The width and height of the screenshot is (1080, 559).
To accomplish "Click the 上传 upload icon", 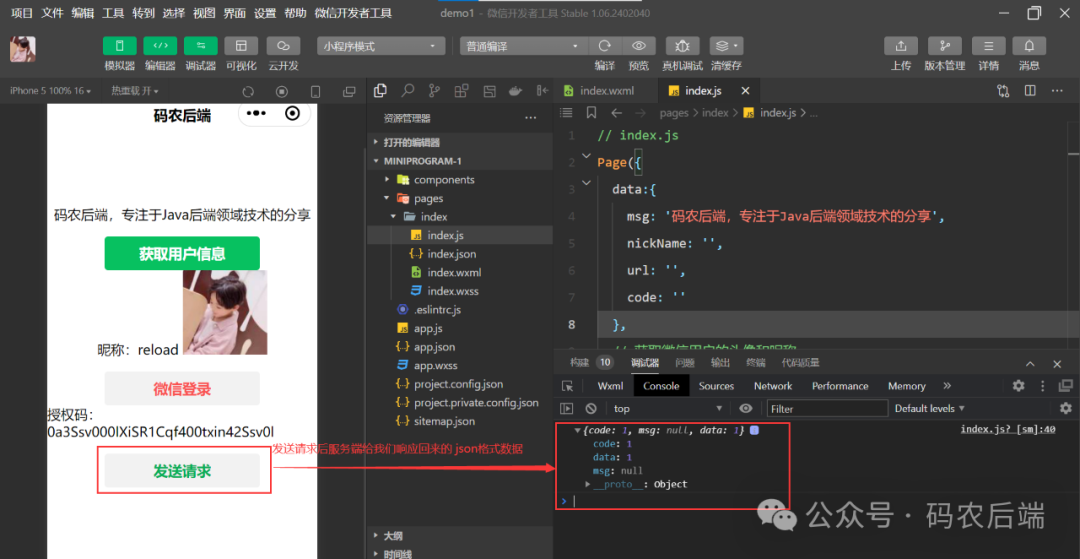I will point(901,46).
